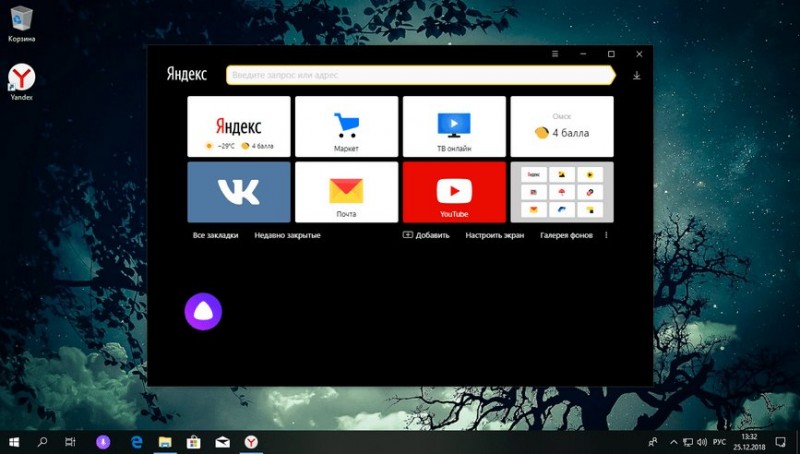Viewport: 800px width, 454px height.
Task: Minimize the Yandex browser window
Action: tap(583, 54)
